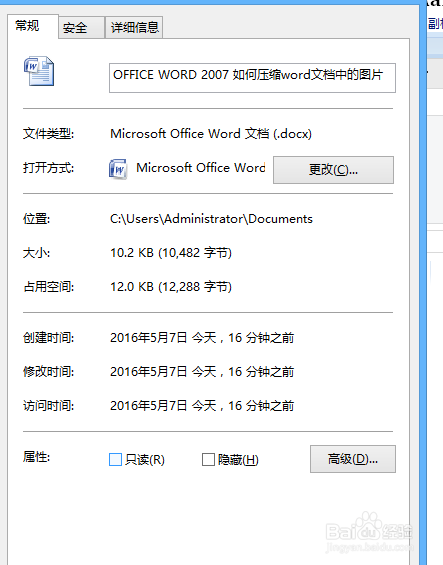Tick the 隐藏(H) checkbox
Viewport: 443px width, 565px height.
pyautogui.click(x=208, y=459)
